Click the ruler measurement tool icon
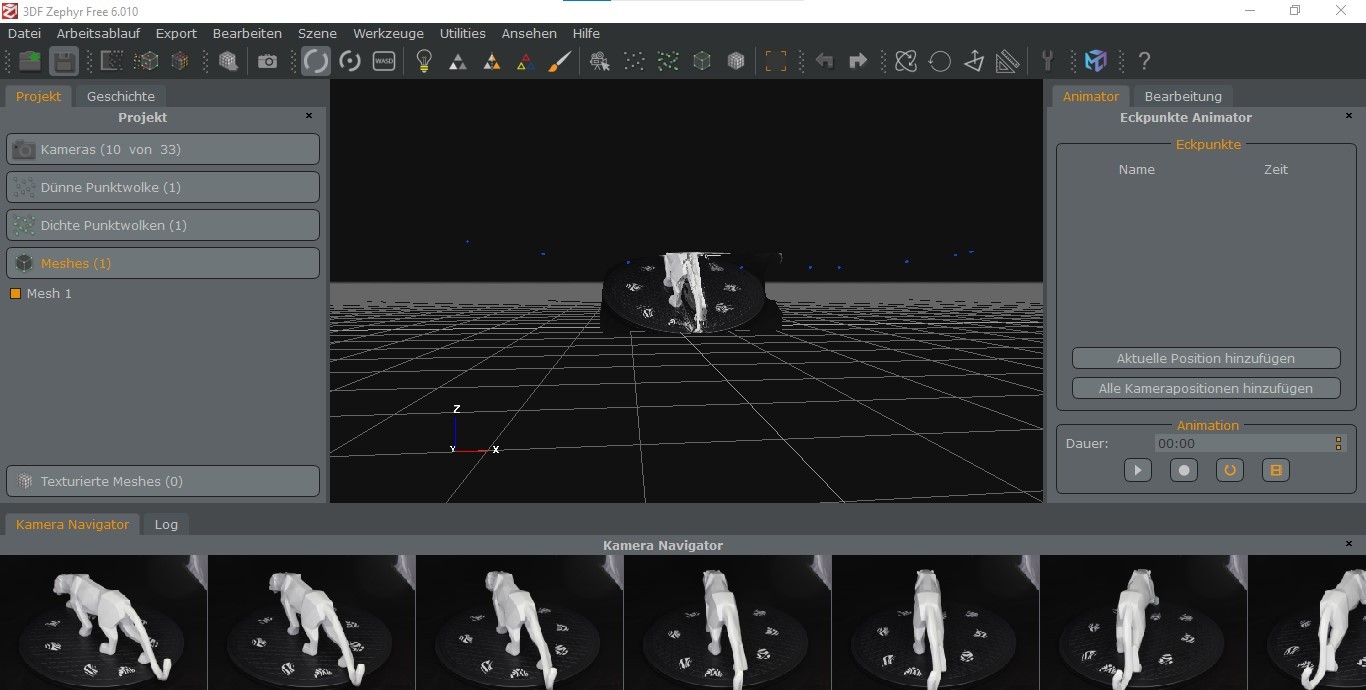The width and height of the screenshot is (1366, 690). point(1008,62)
